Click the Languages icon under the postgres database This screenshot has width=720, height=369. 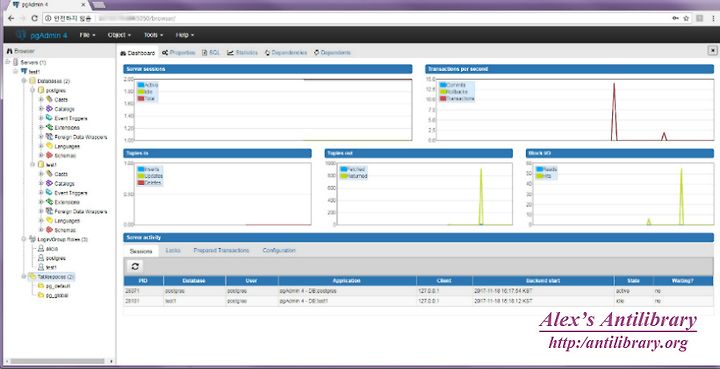coord(50,146)
